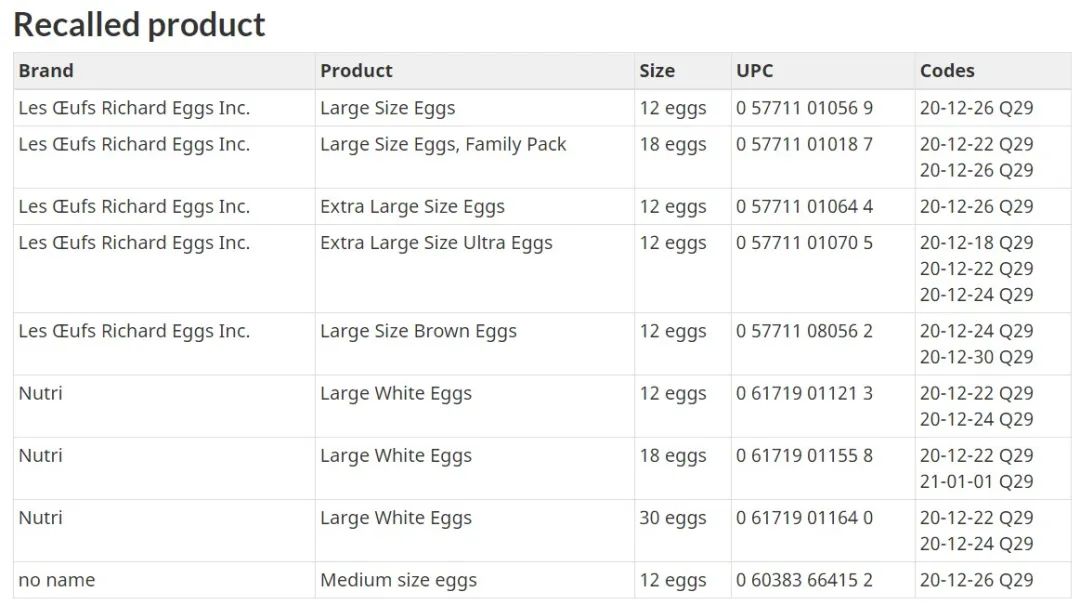The width and height of the screenshot is (1080, 605).
Task: Click the Medium size eggs cell
Action: pos(398,581)
